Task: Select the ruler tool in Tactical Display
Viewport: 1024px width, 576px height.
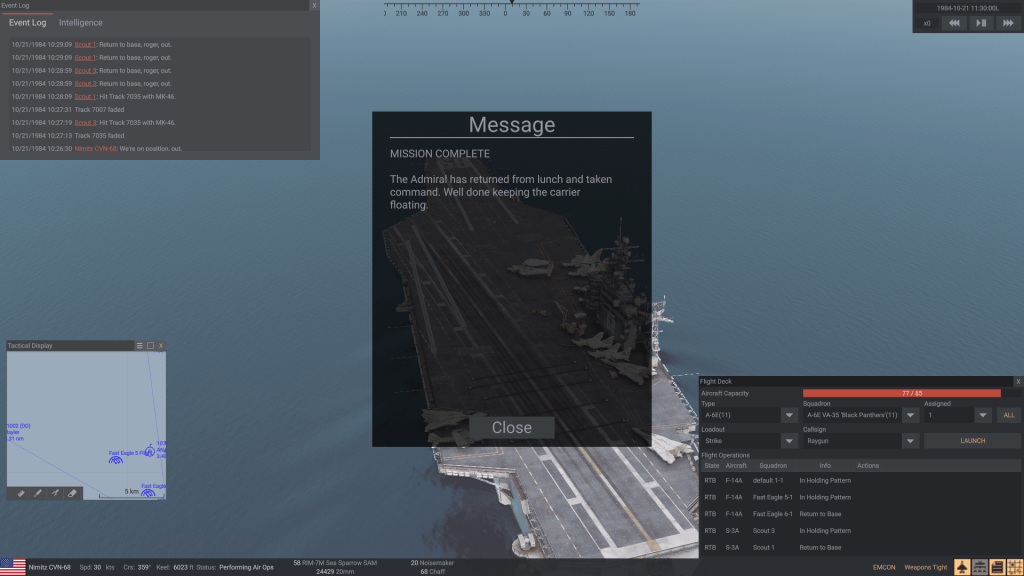Action: 20,492
